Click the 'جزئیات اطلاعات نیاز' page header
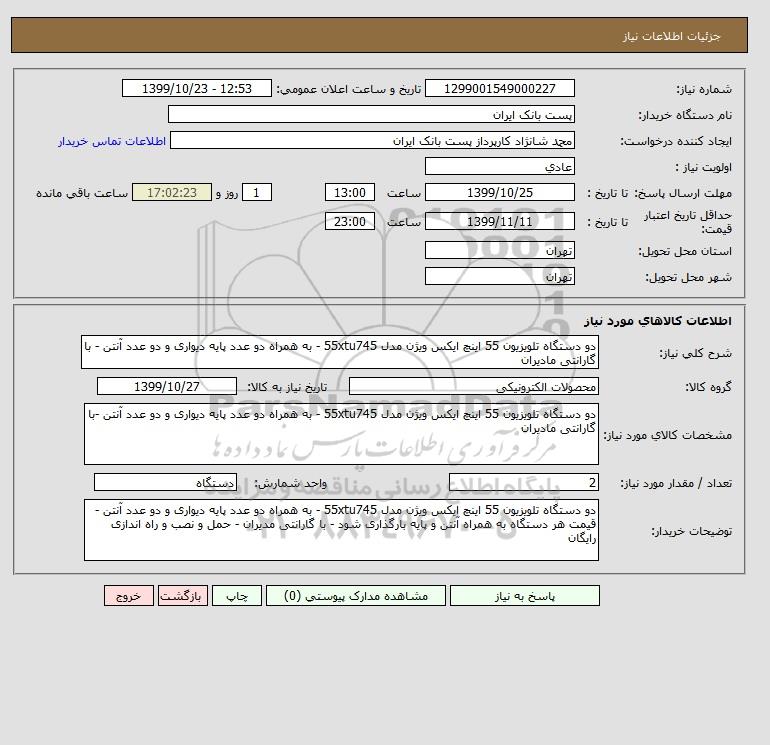This screenshot has height=745, width=770. pos(671,36)
